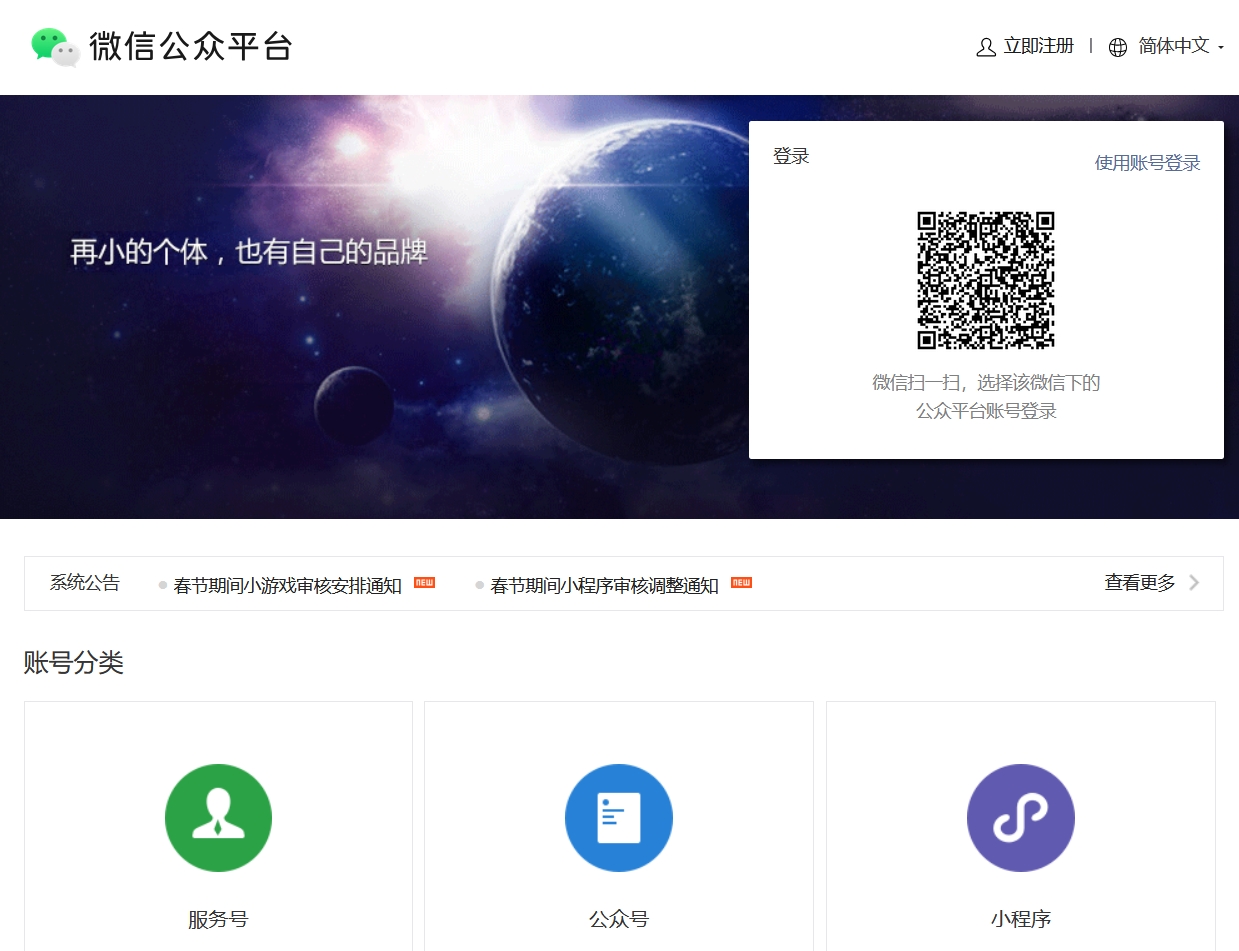1239x951 pixels.
Task: Switch to account password login via 使用账号登录
Action: (x=1147, y=162)
